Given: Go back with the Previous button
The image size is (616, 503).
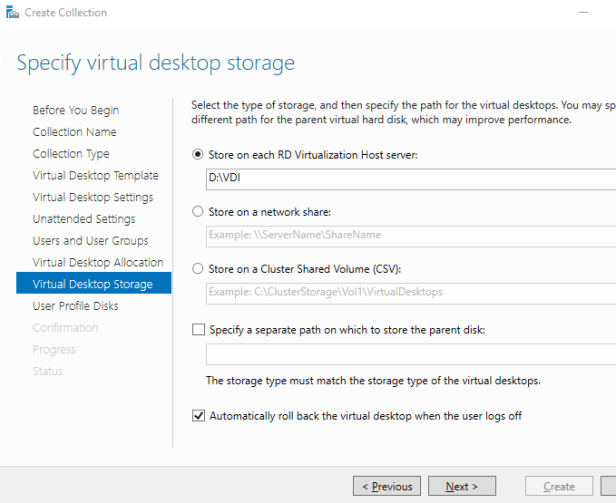Looking at the screenshot, I should click(x=386, y=487).
